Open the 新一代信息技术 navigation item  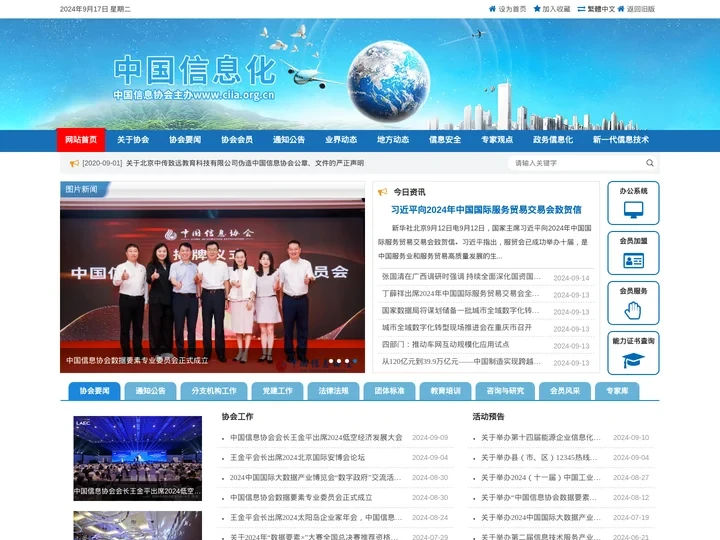tap(621, 140)
